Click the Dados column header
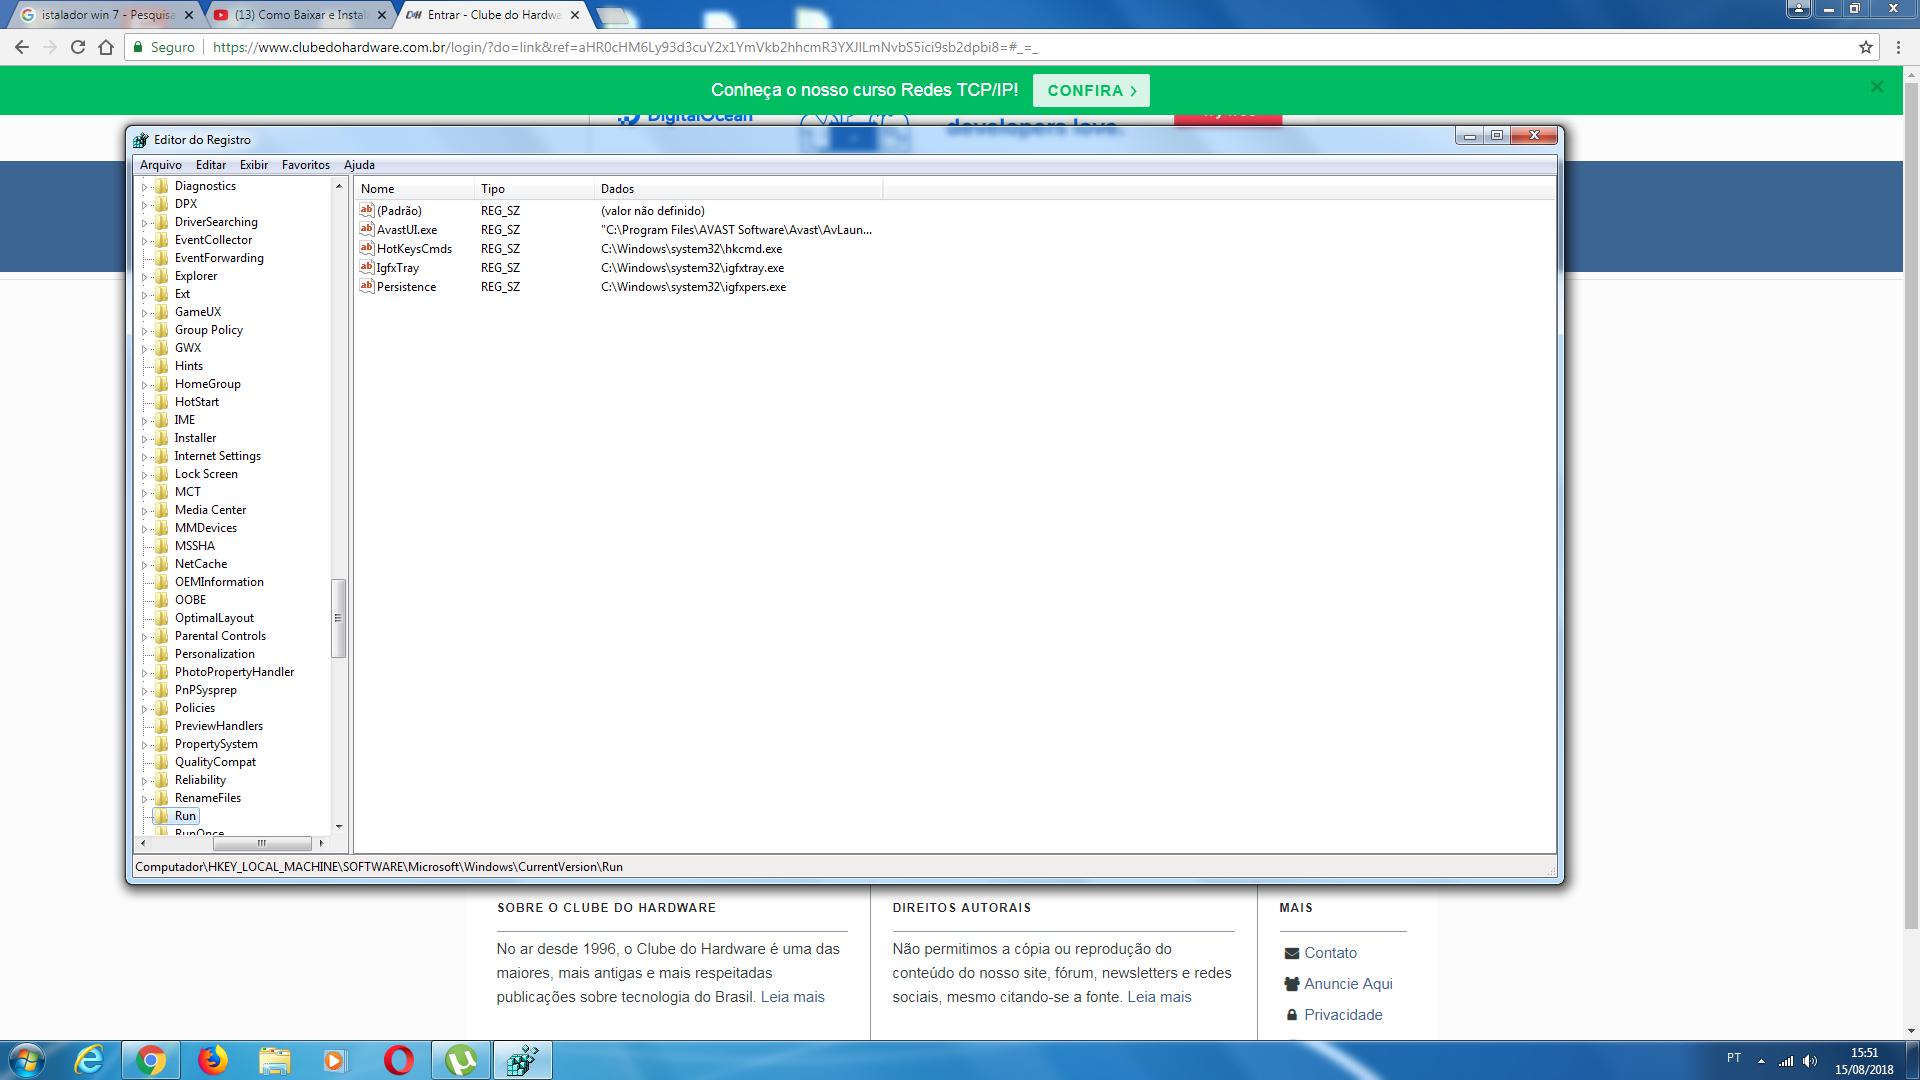This screenshot has width=1920, height=1080. [739, 188]
